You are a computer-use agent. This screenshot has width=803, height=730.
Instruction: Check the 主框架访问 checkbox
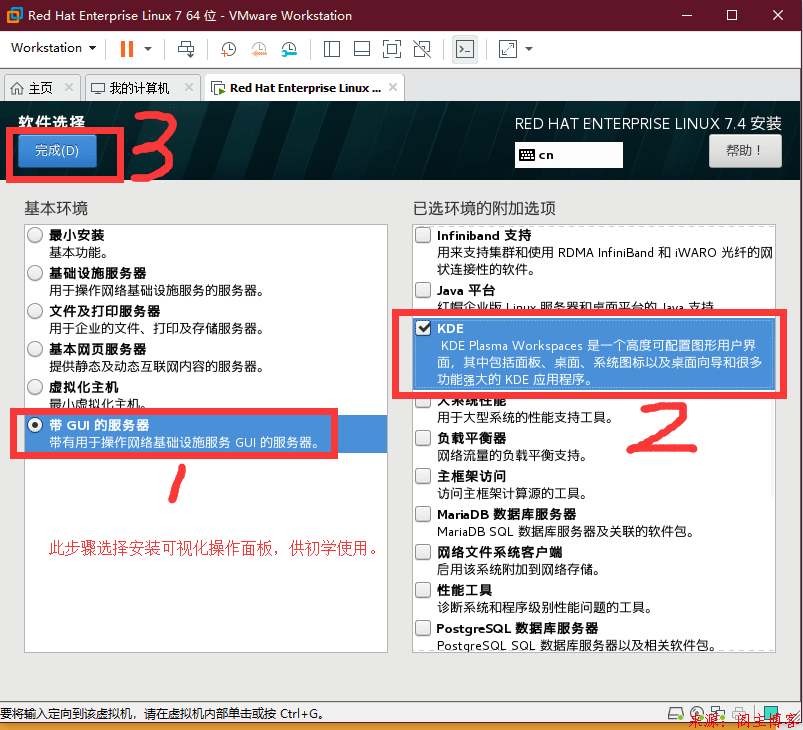423,476
